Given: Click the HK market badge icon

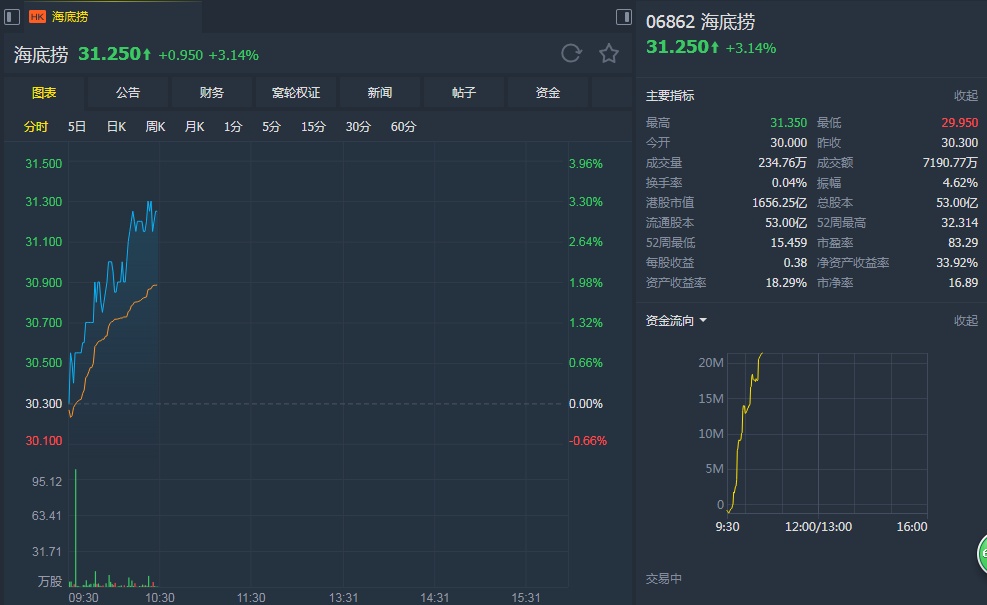Looking at the screenshot, I should [37, 17].
